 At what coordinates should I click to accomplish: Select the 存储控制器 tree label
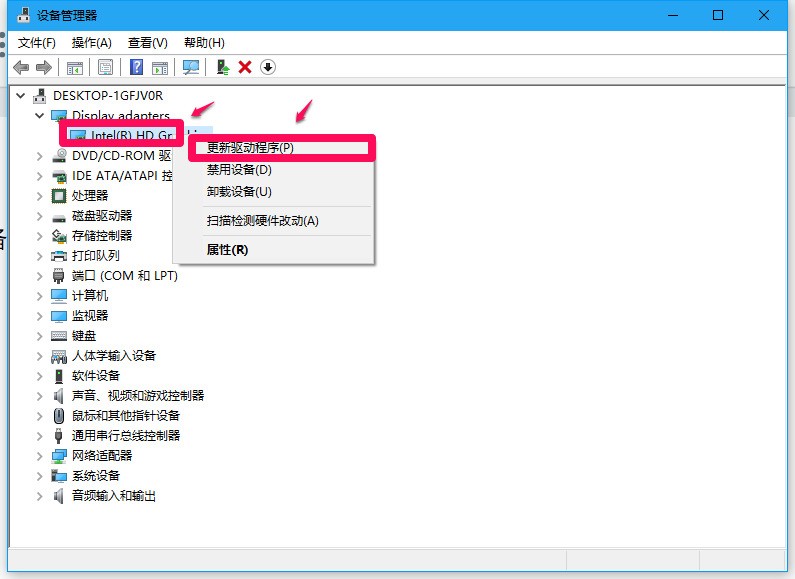pos(102,236)
